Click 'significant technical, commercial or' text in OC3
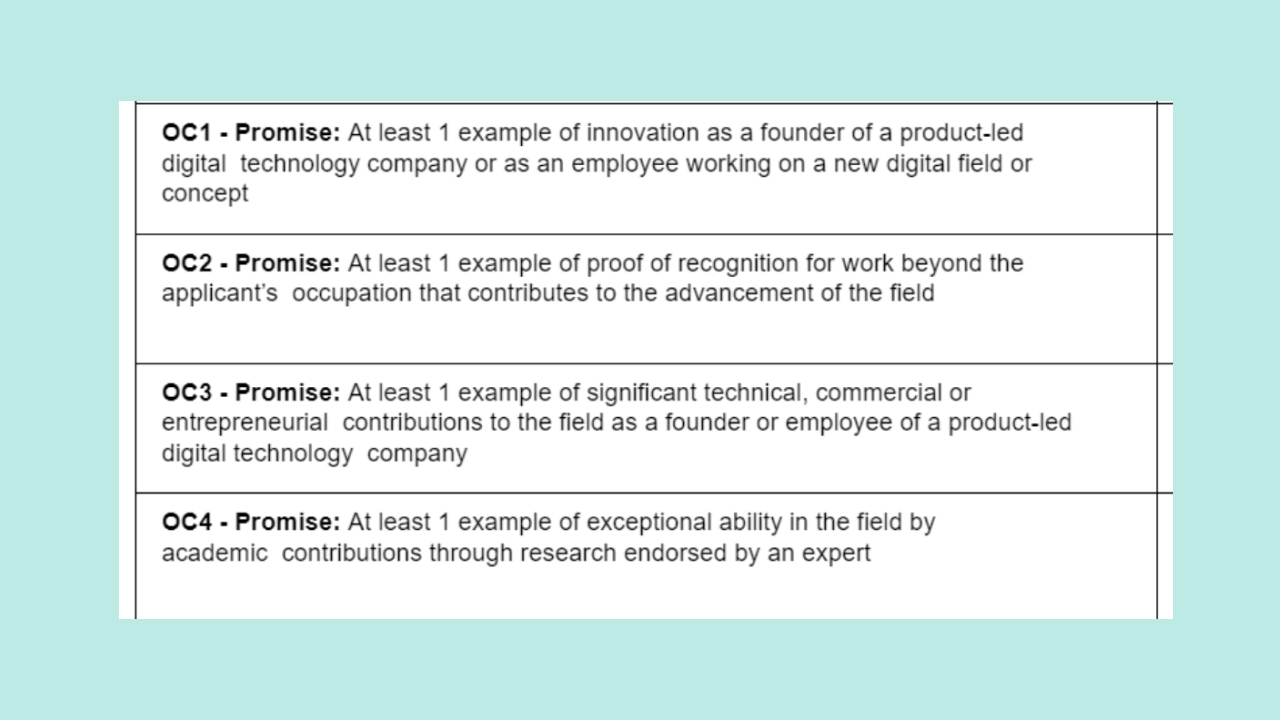The image size is (1280, 720). (778, 392)
